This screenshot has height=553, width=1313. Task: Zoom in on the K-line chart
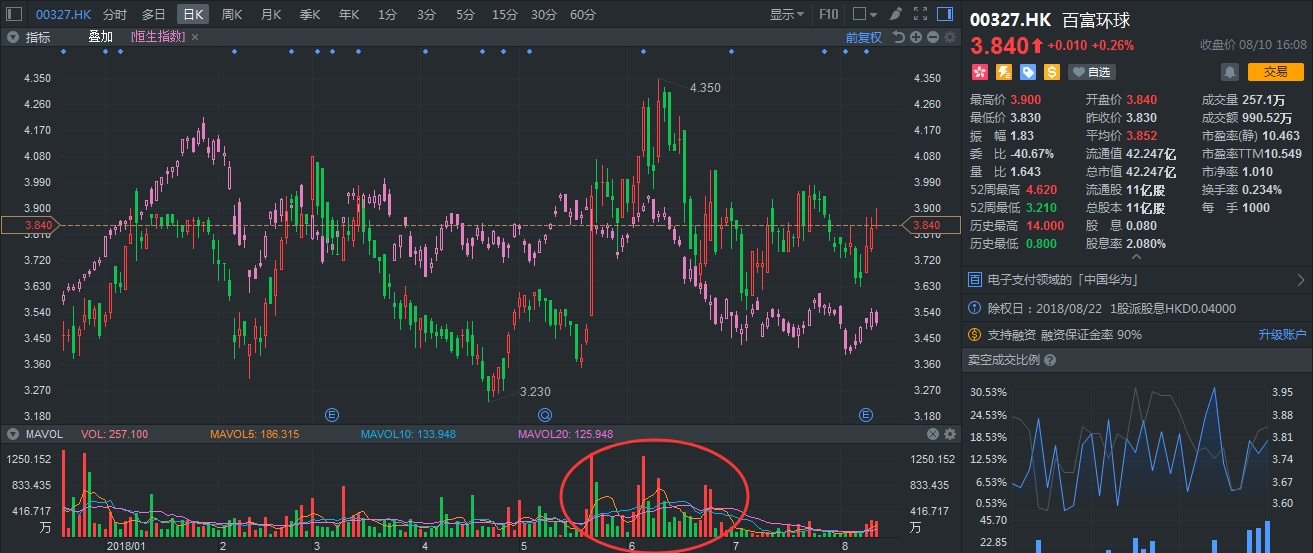pos(915,37)
